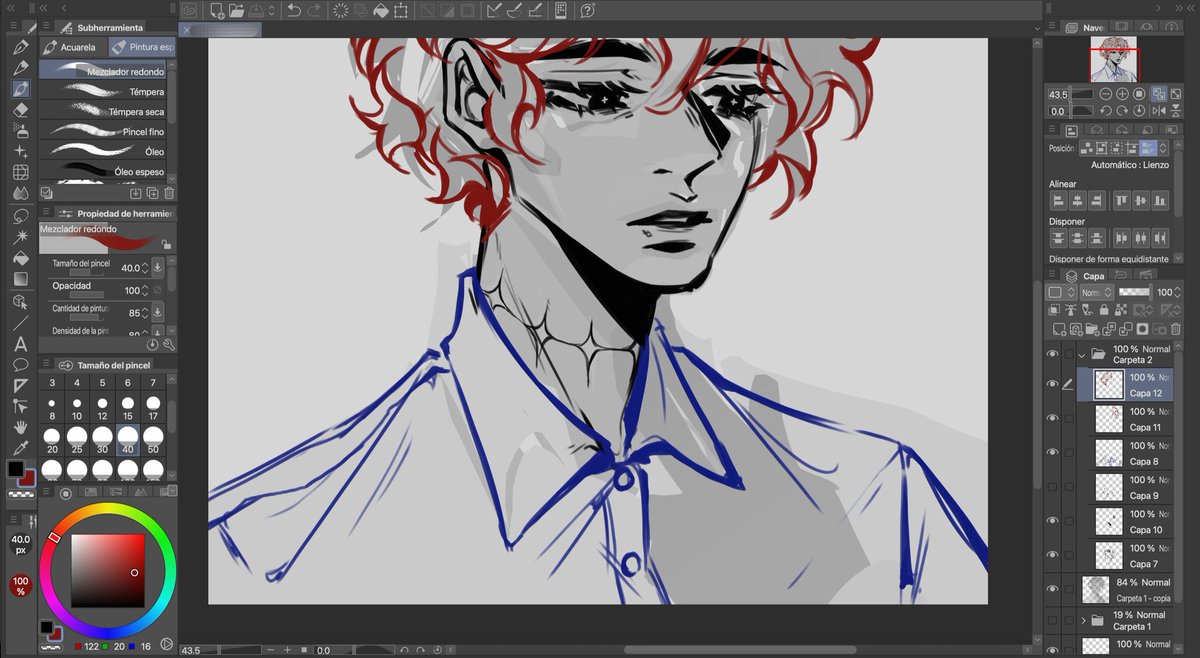
Task: Create new canvas from command bar
Action: (x=217, y=11)
